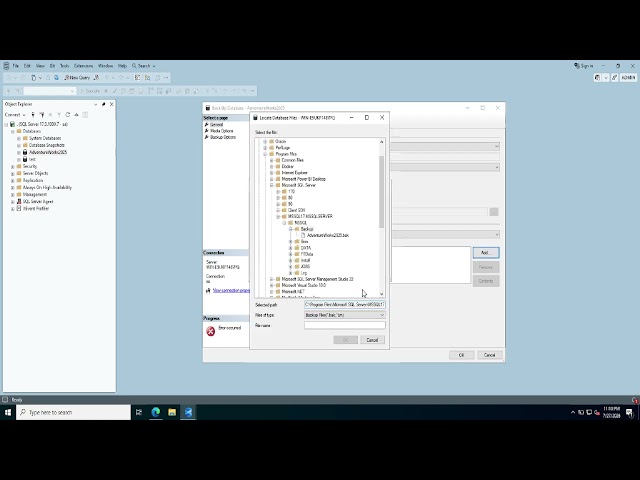Select the AdventureWorks2025.bak file

point(328,236)
